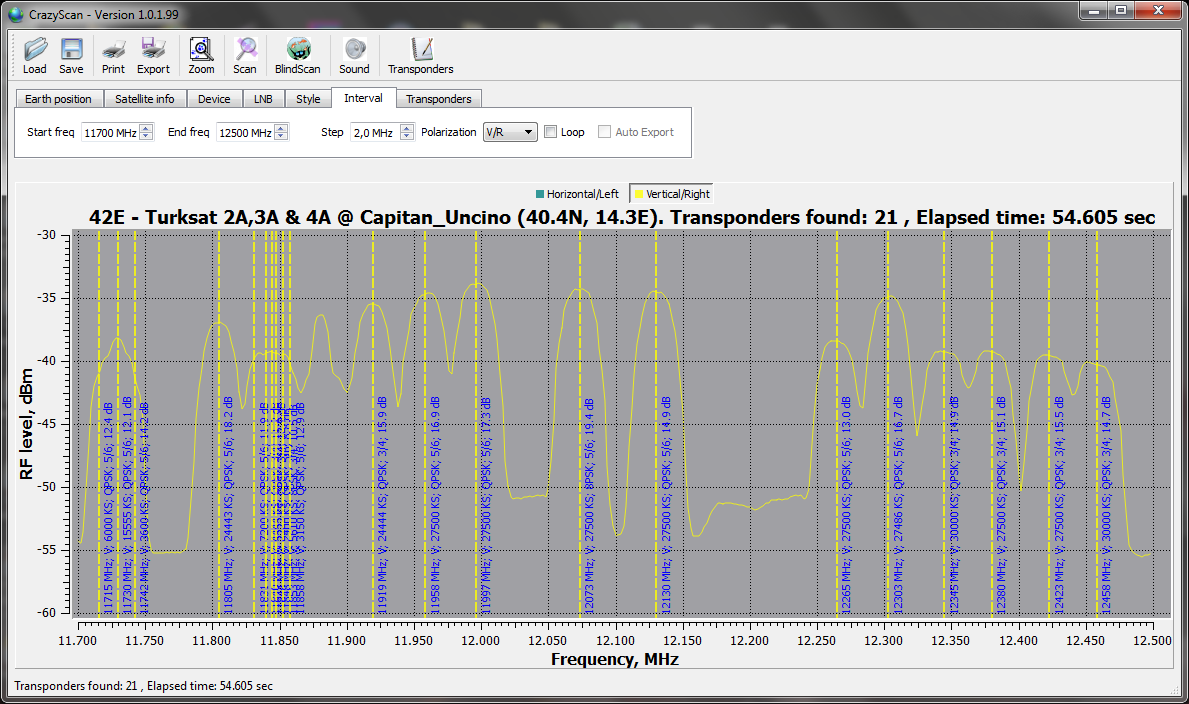Click the 12380 MHz transponder marker label

coord(1001,505)
